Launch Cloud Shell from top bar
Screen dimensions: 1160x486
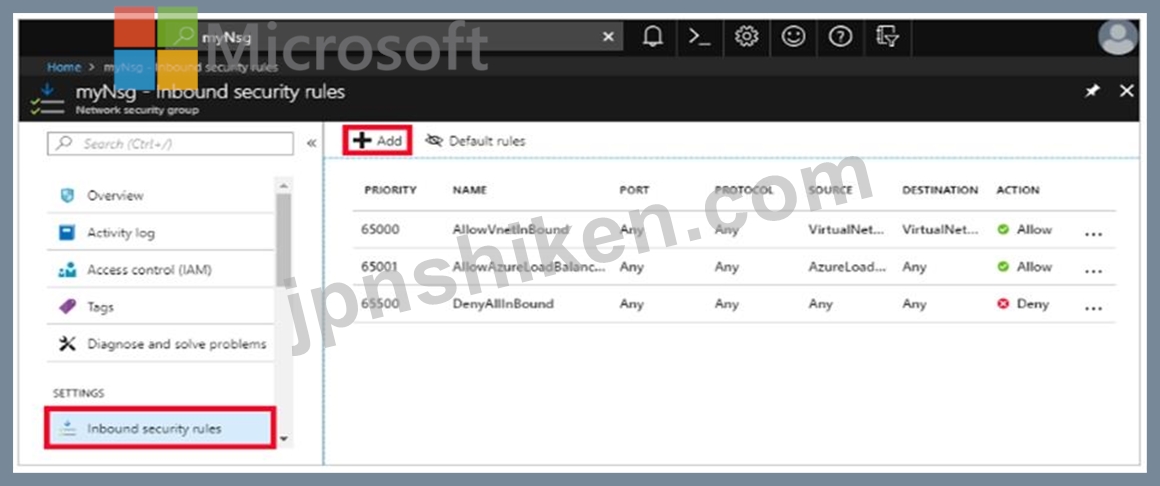click(x=699, y=36)
